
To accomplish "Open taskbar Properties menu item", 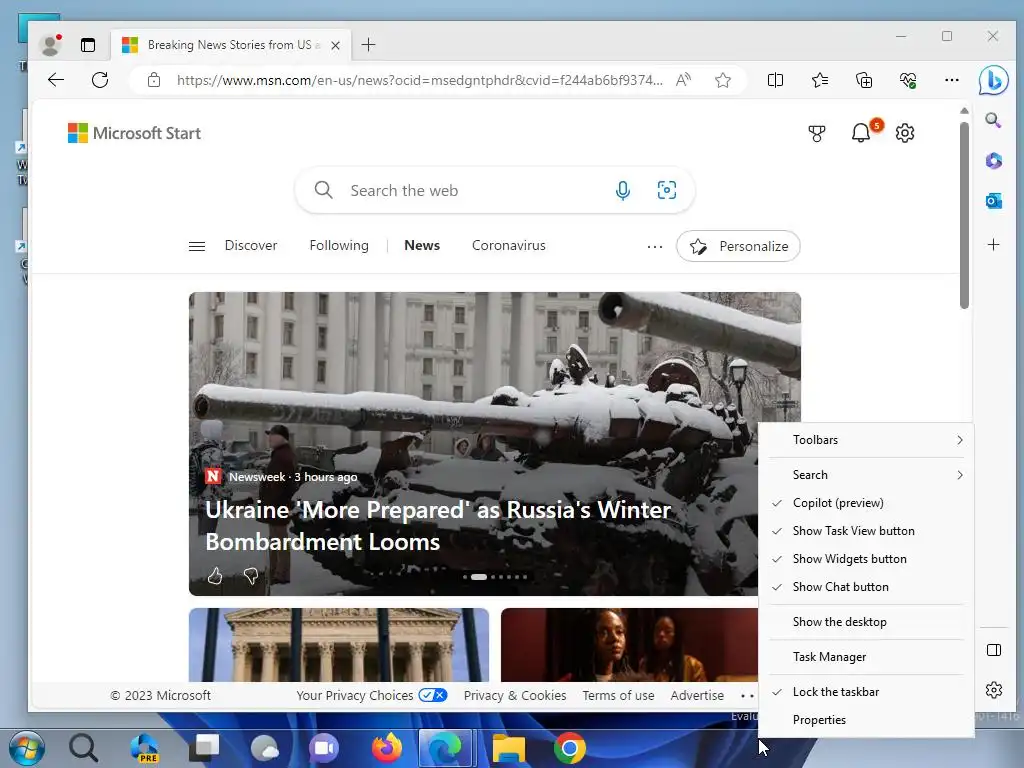I will pyautogui.click(x=866, y=720).
